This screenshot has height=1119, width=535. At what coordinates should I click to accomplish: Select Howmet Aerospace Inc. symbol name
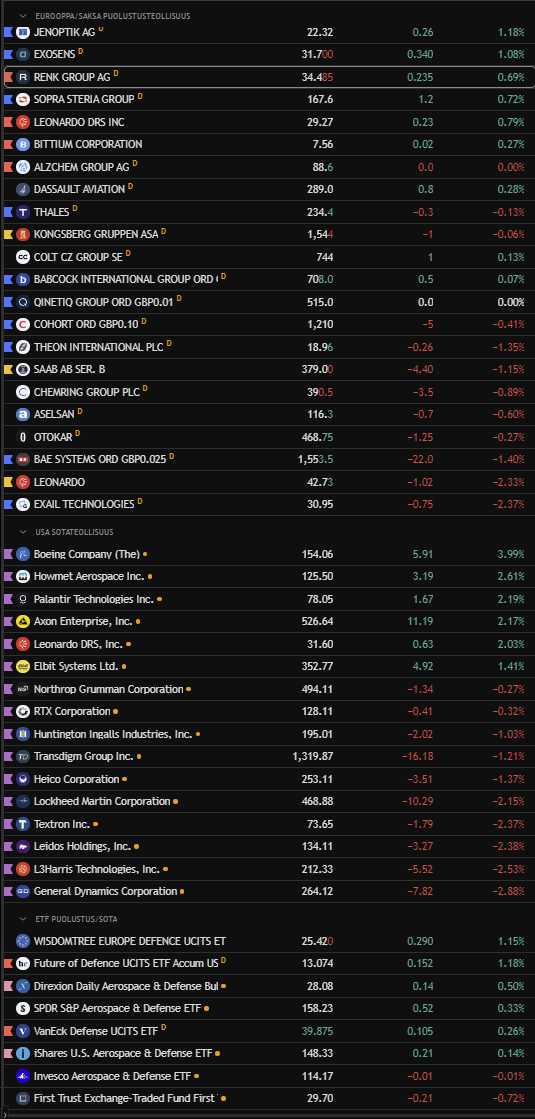pyautogui.click(x=89, y=577)
